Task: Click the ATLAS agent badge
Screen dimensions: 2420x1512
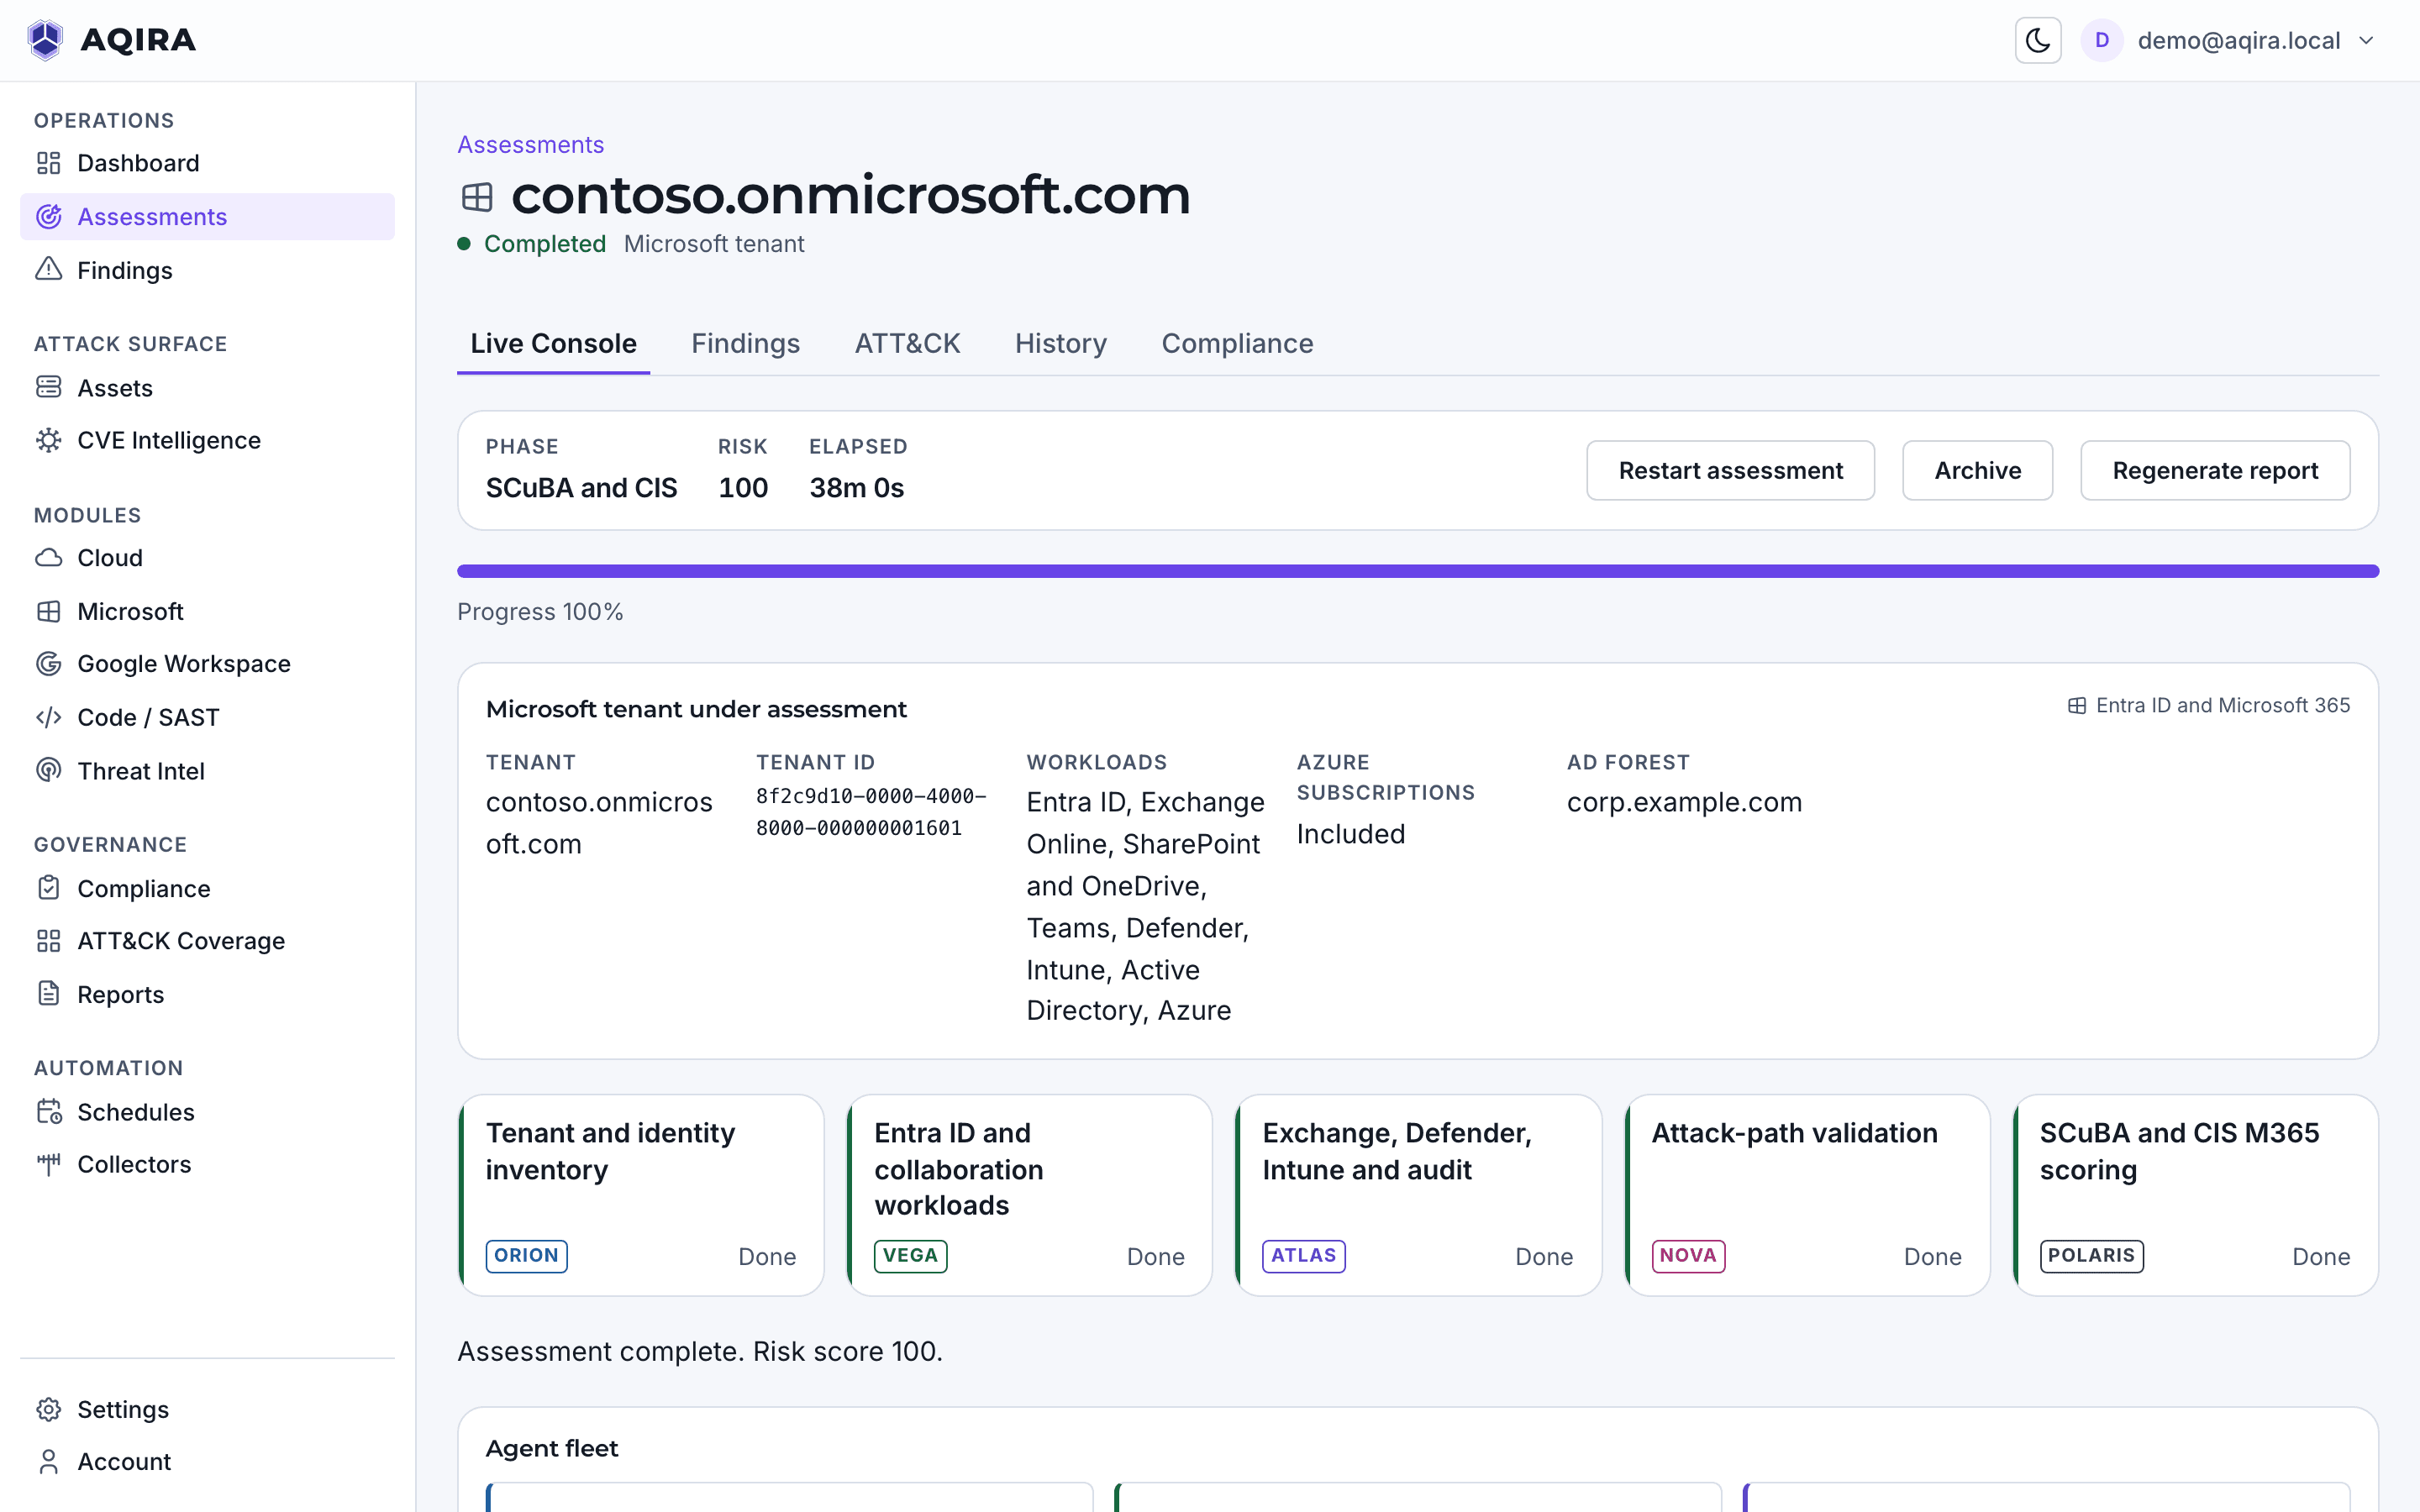Action: [x=1303, y=1256]
